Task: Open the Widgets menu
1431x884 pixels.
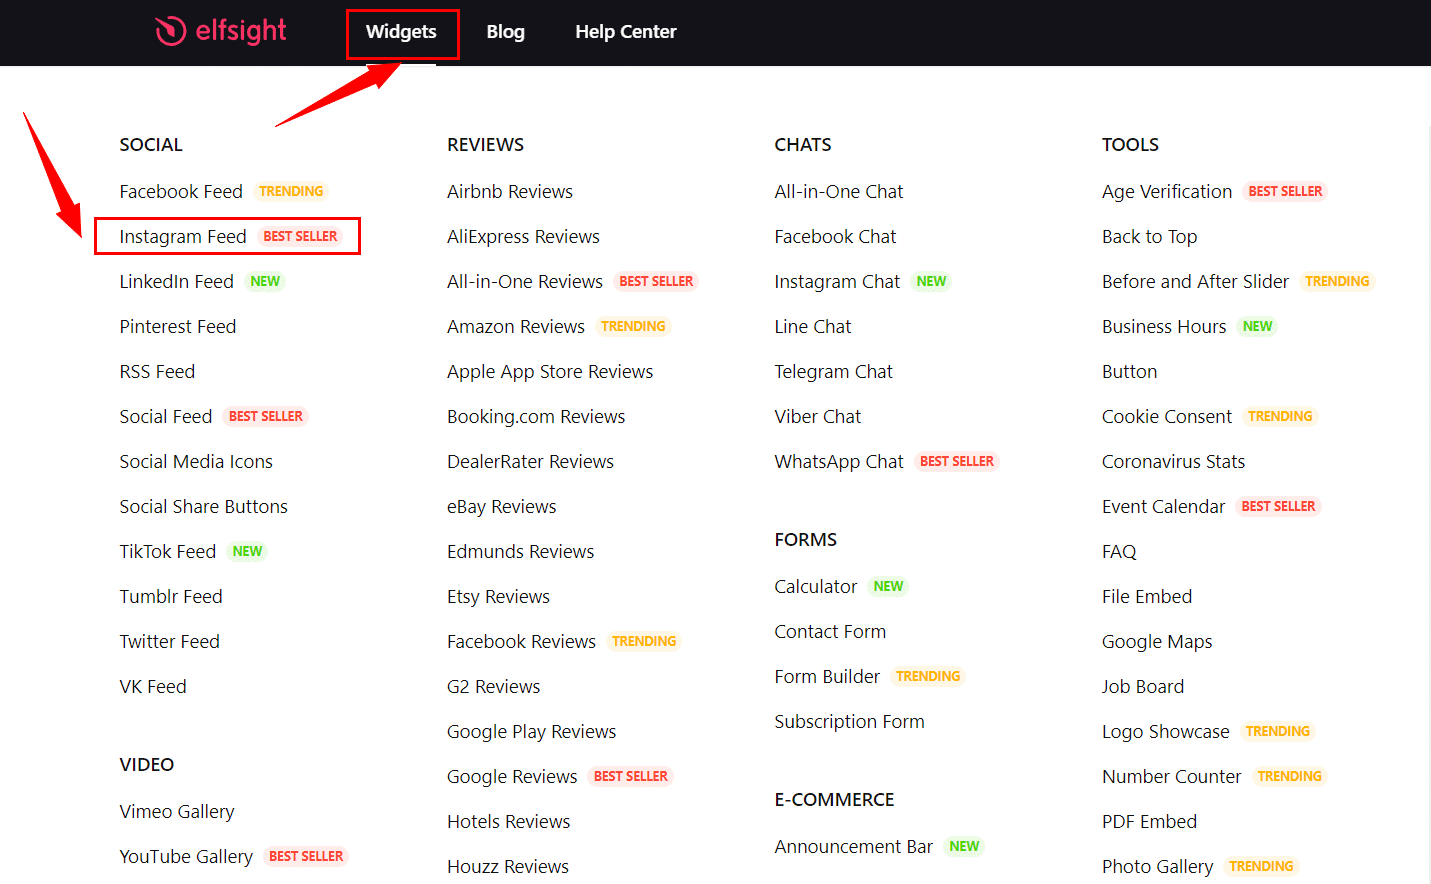Action: [401, 32]
